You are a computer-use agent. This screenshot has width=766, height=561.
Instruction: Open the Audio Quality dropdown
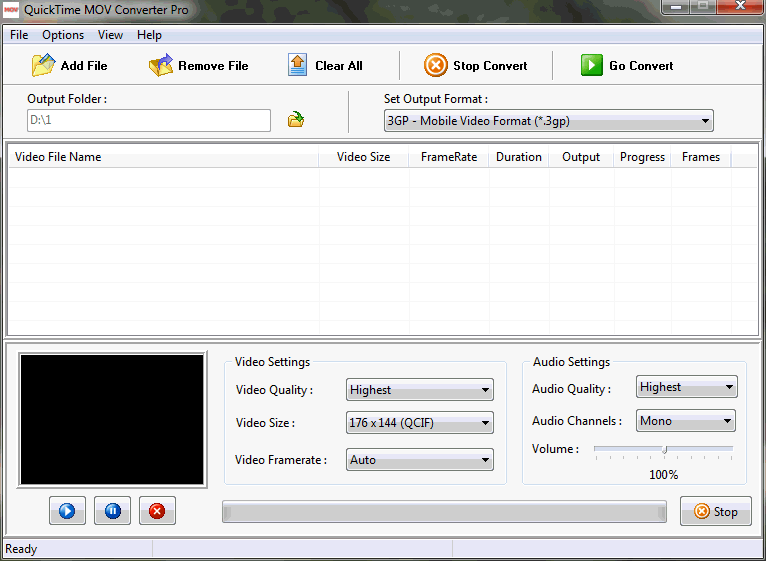[686, 387]
